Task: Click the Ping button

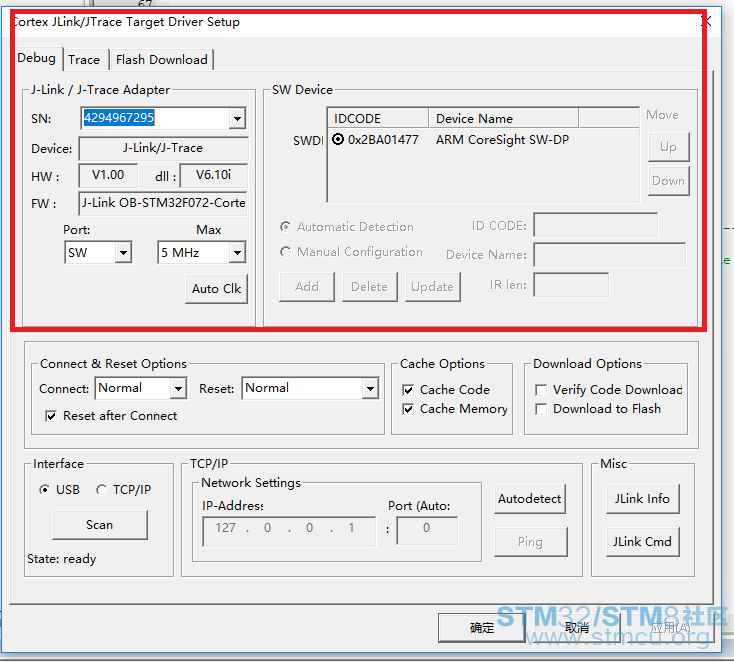Action: (x=530, y=542)
